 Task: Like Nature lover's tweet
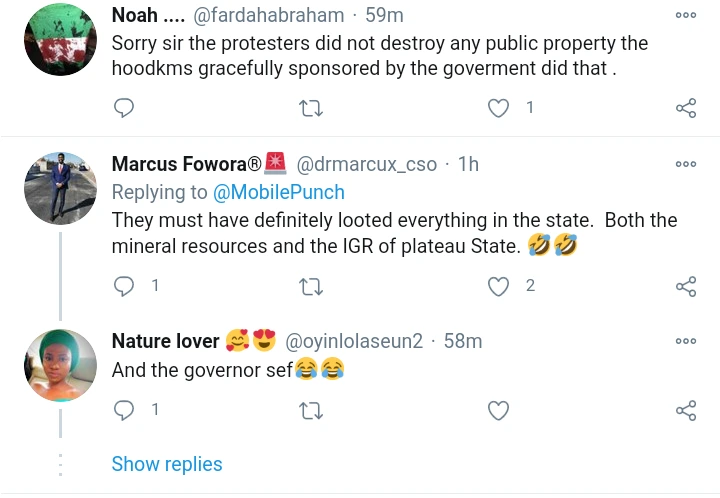click(498, 410)
